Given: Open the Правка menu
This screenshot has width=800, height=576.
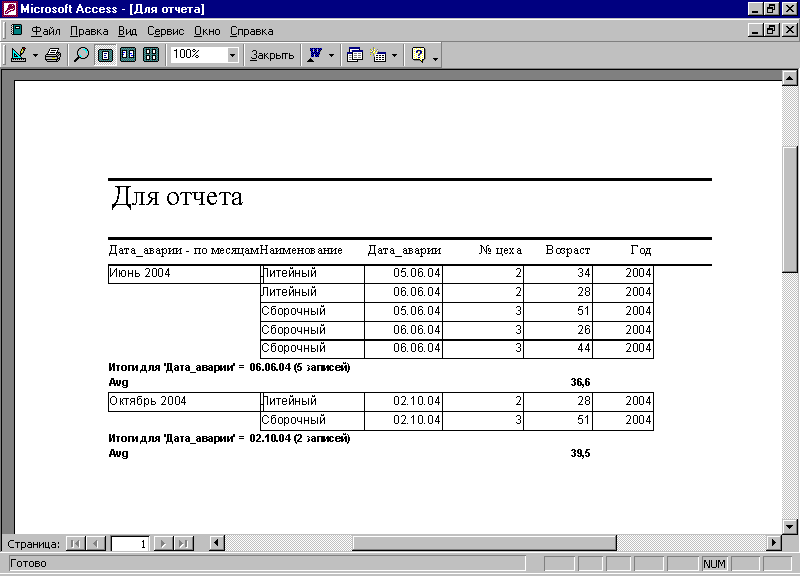Looking at the screenshot, I should [x=89, y=31].
